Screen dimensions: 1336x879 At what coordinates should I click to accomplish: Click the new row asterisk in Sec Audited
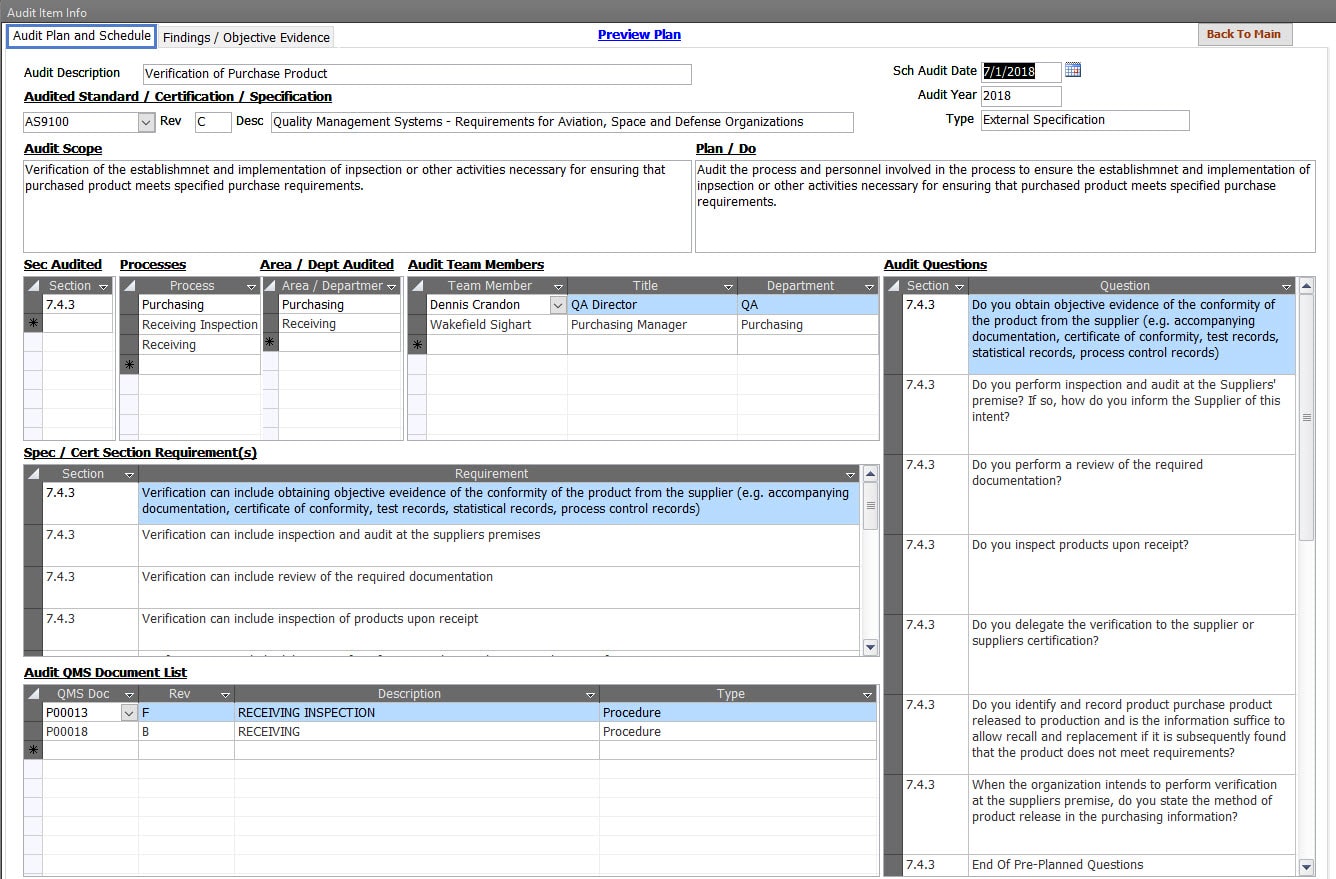(33, 323)
